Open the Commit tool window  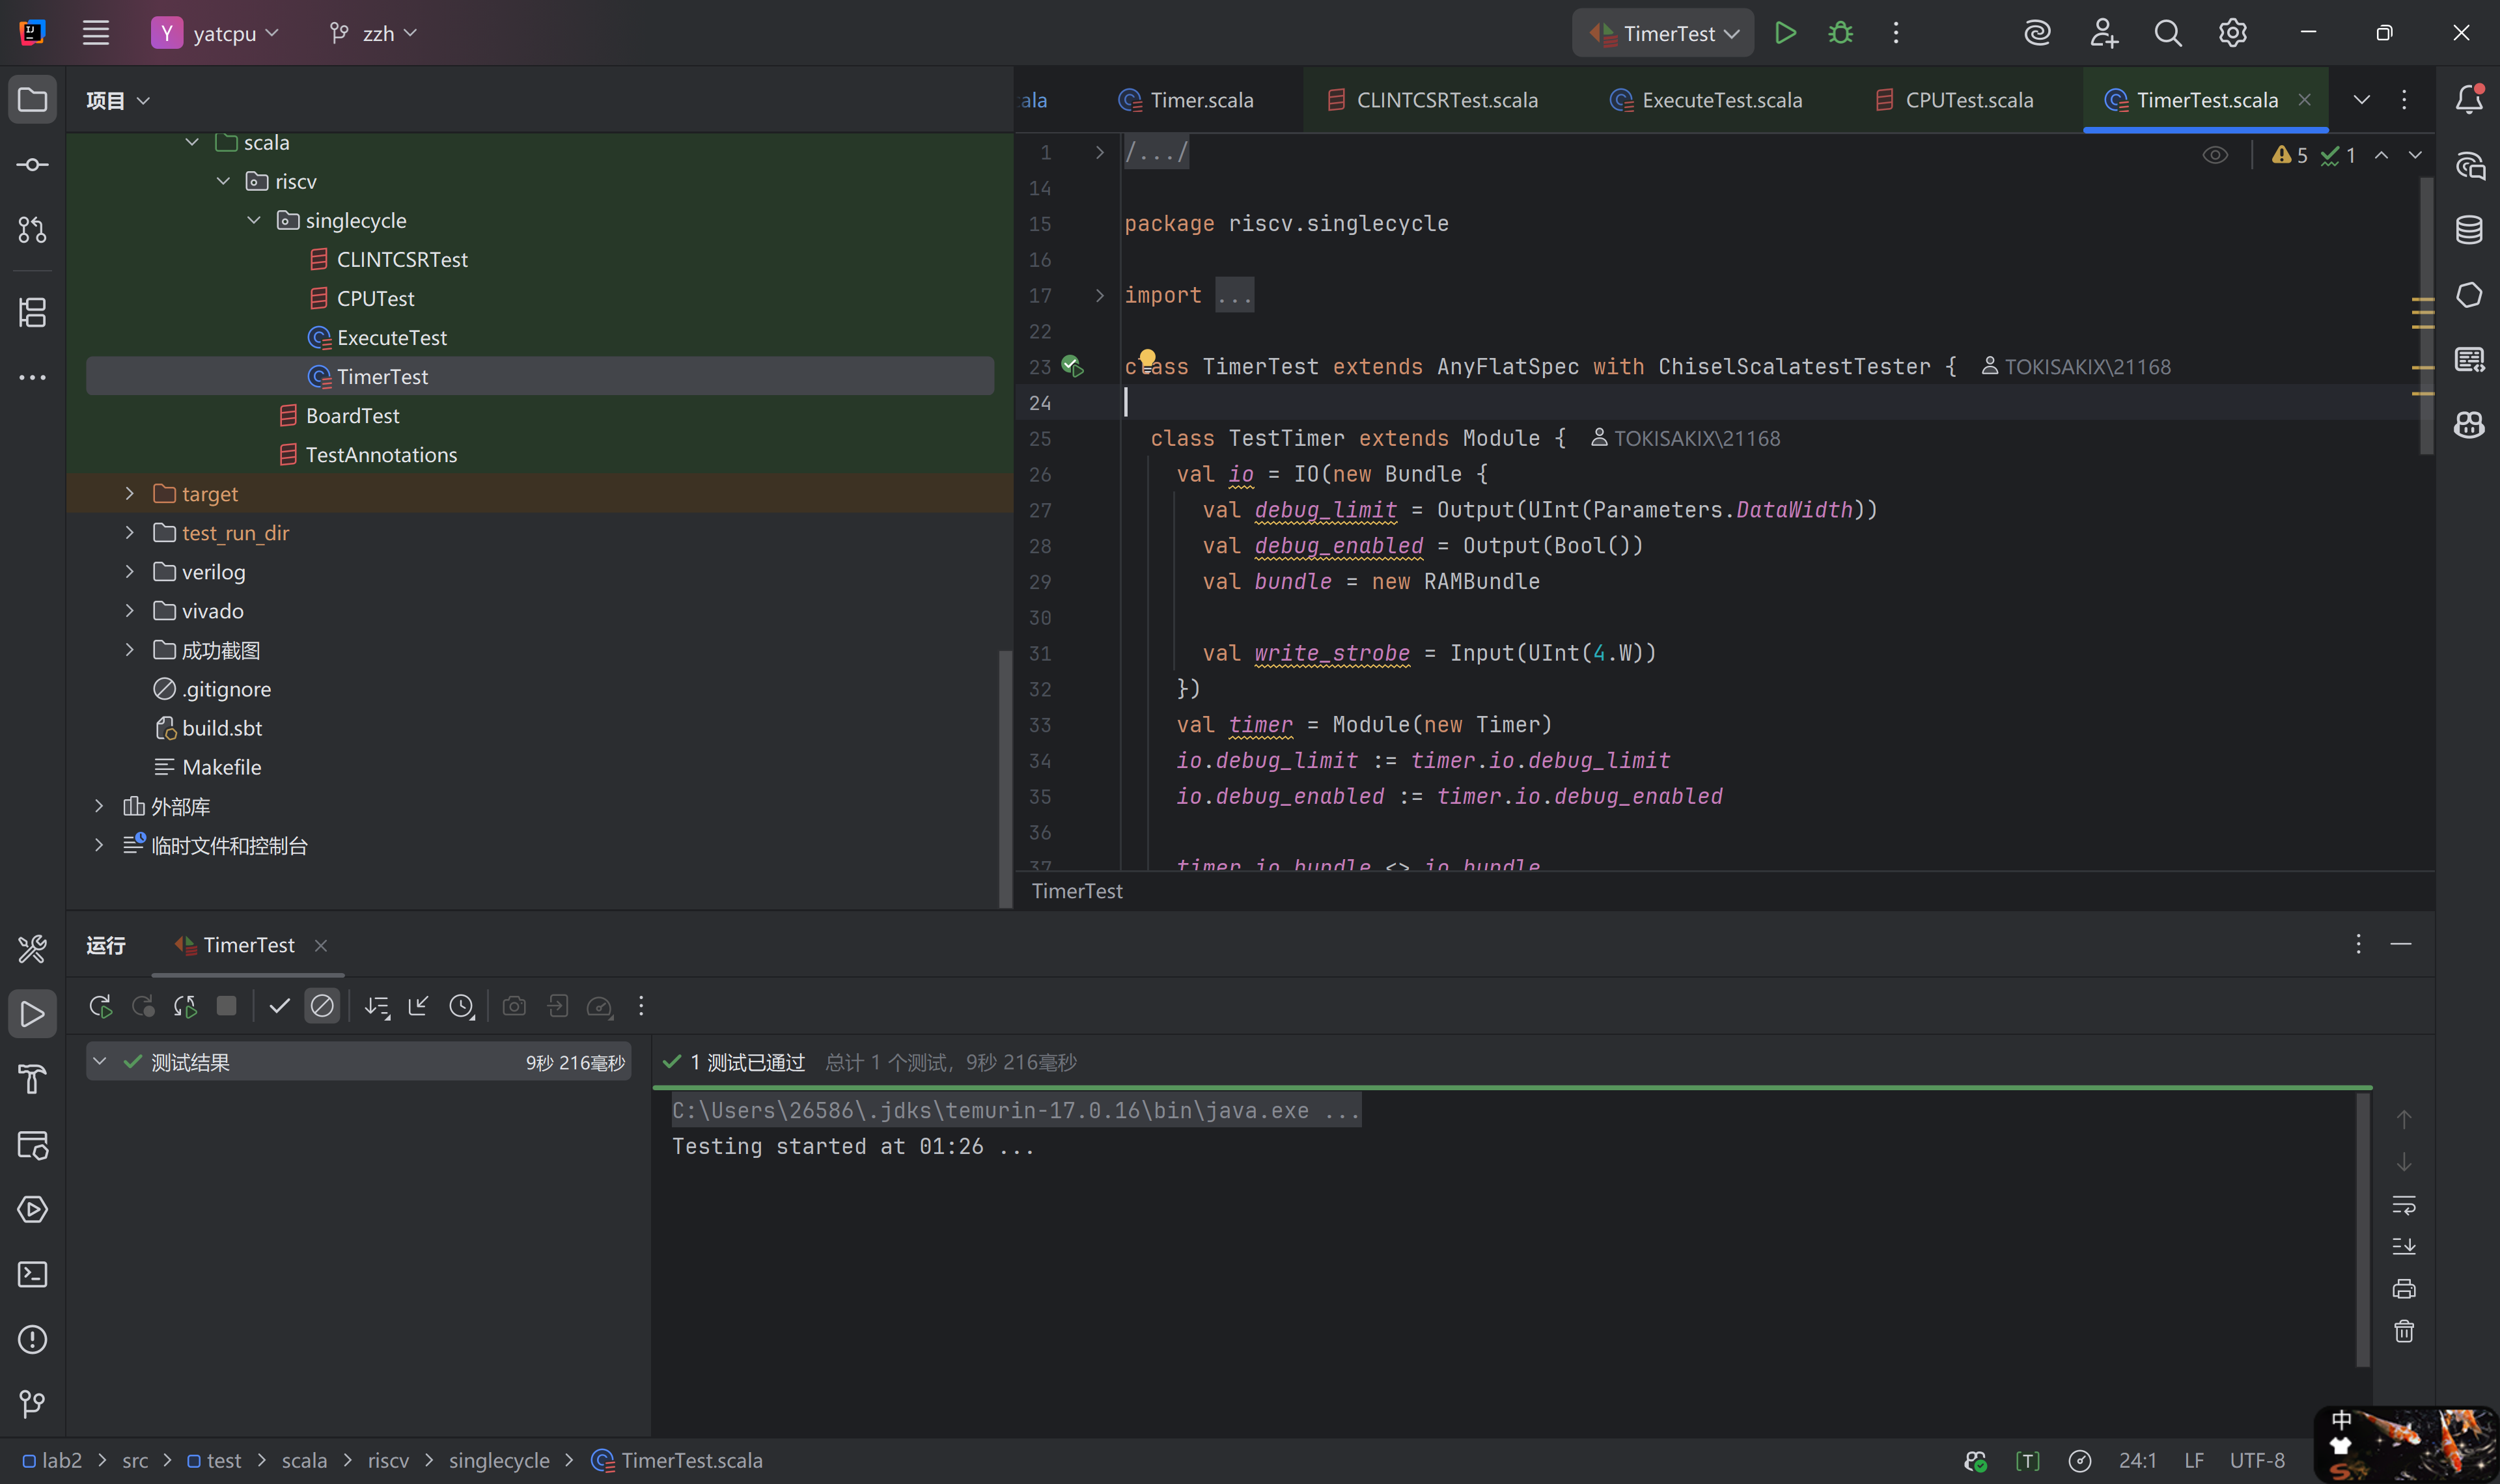click(32, 165)
